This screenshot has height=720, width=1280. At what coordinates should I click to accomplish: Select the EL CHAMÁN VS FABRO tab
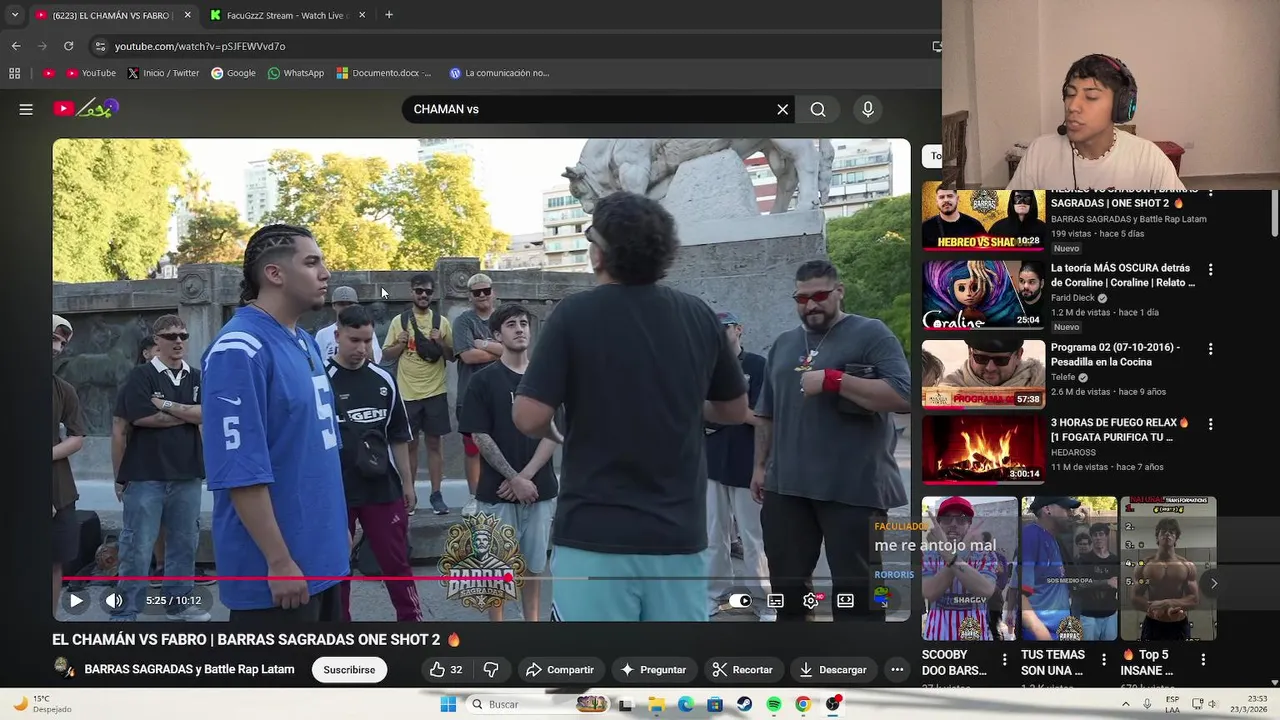coord(110,15)
